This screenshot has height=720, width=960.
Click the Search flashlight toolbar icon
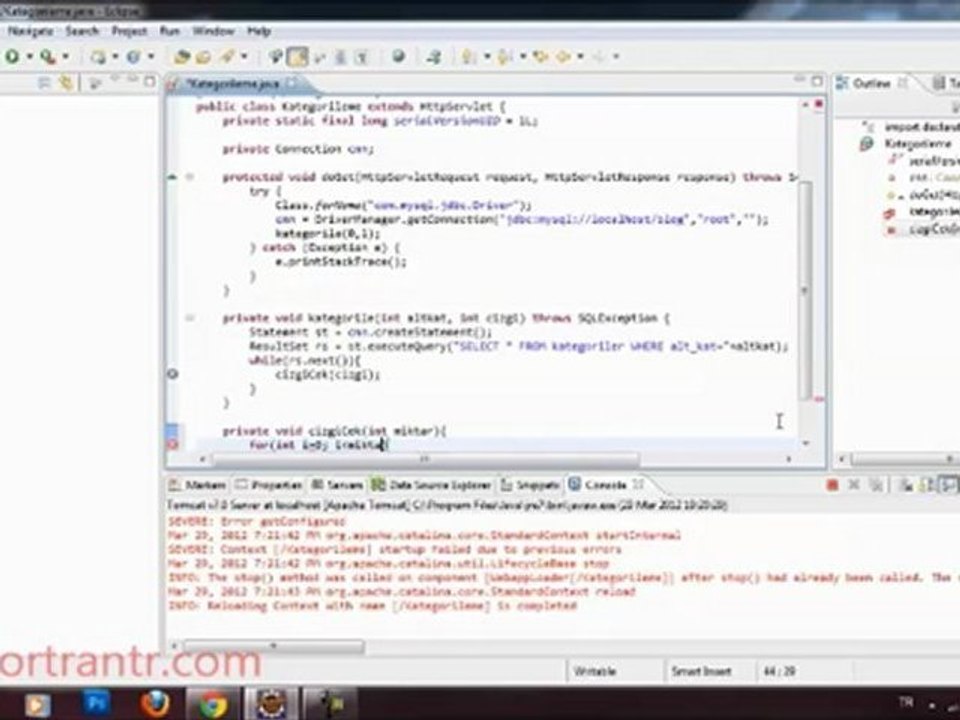pos(227,57)
